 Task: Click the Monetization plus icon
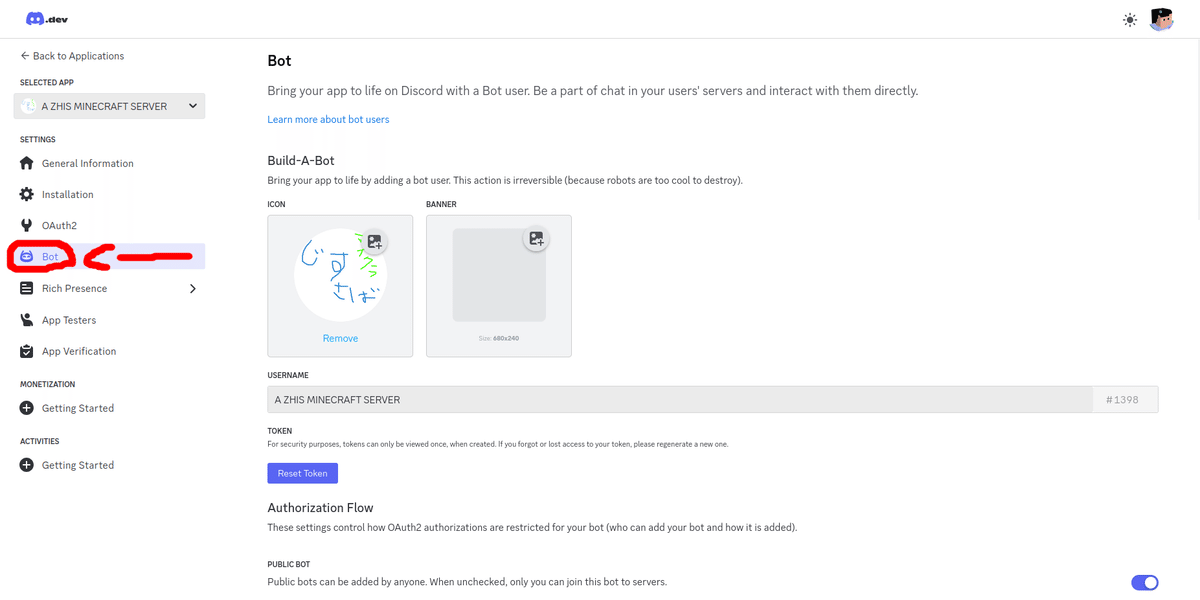[27, 408]
